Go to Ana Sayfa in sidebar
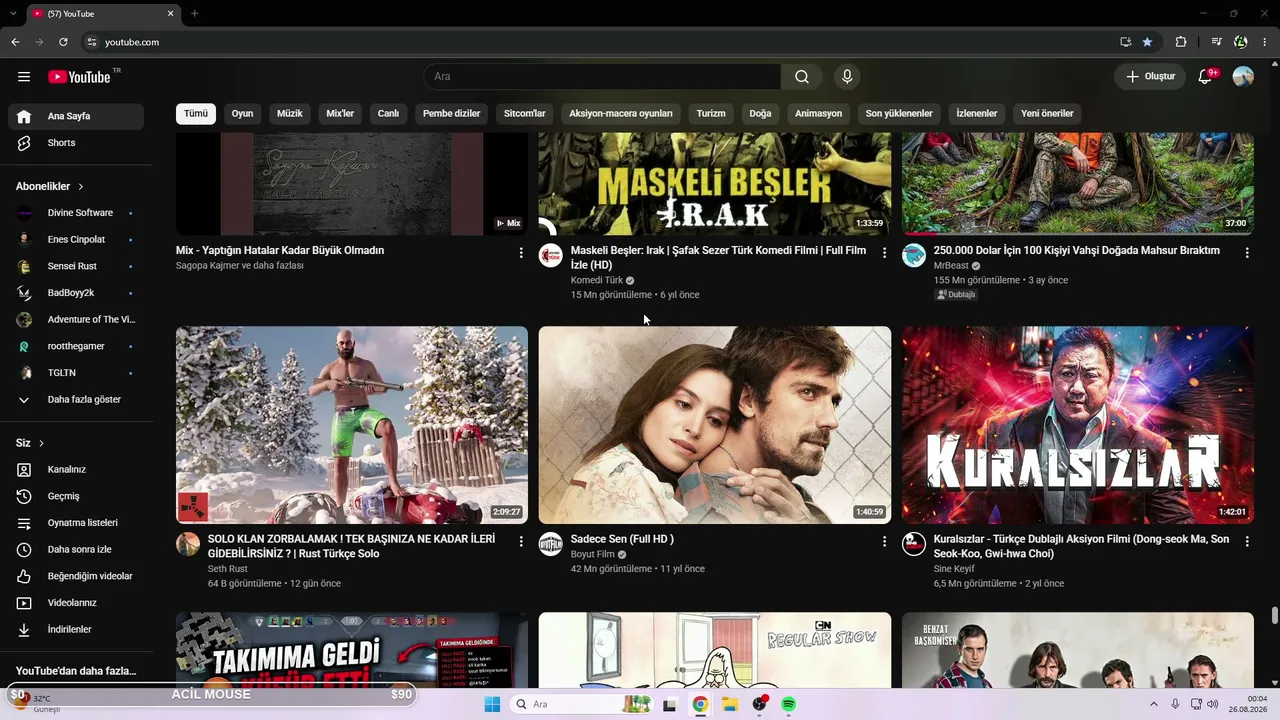This screenshot has width=1280, height=720. [76, 116]
